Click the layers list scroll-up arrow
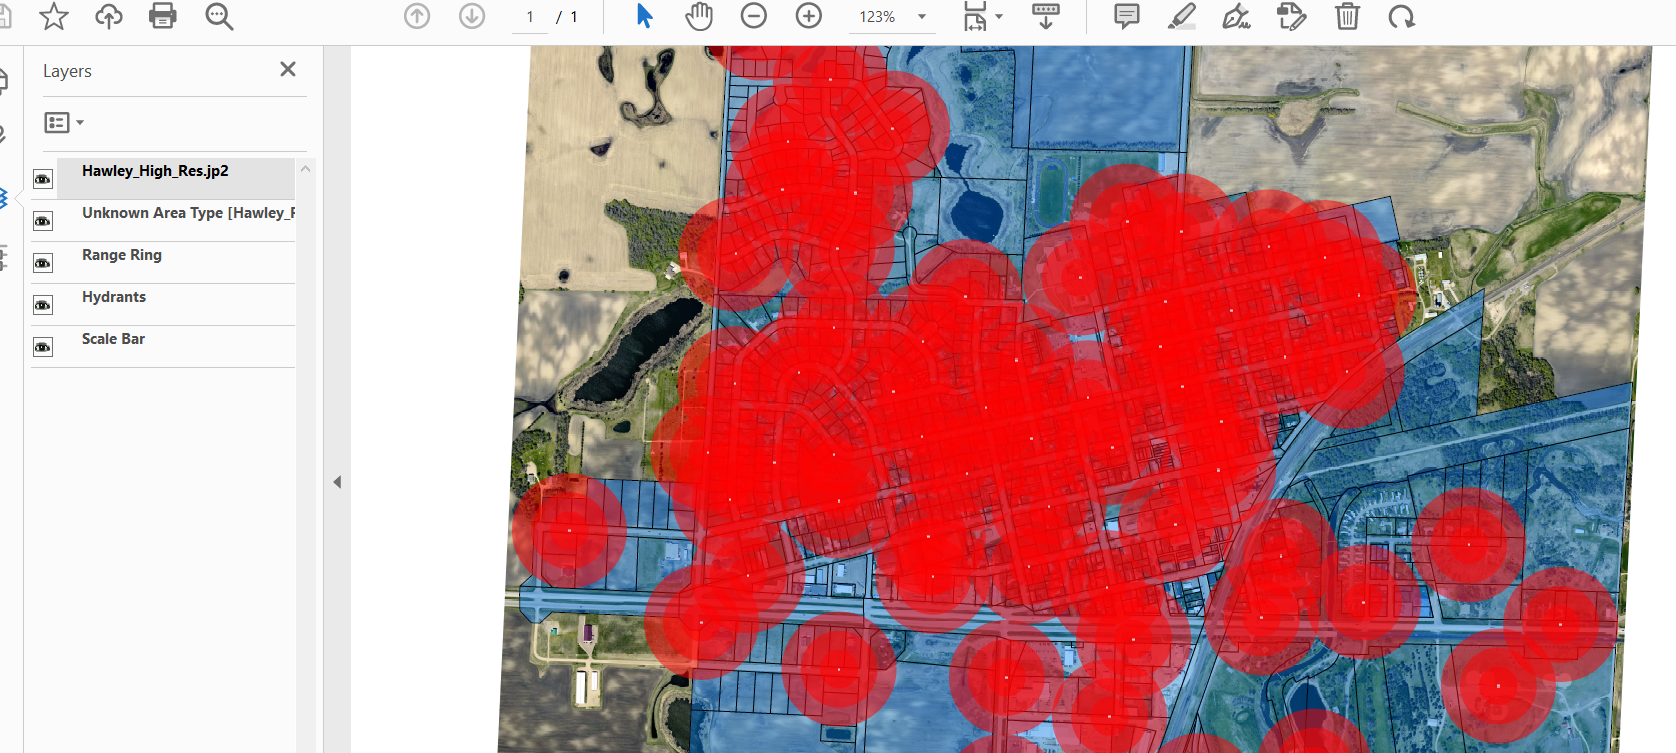 306,169
